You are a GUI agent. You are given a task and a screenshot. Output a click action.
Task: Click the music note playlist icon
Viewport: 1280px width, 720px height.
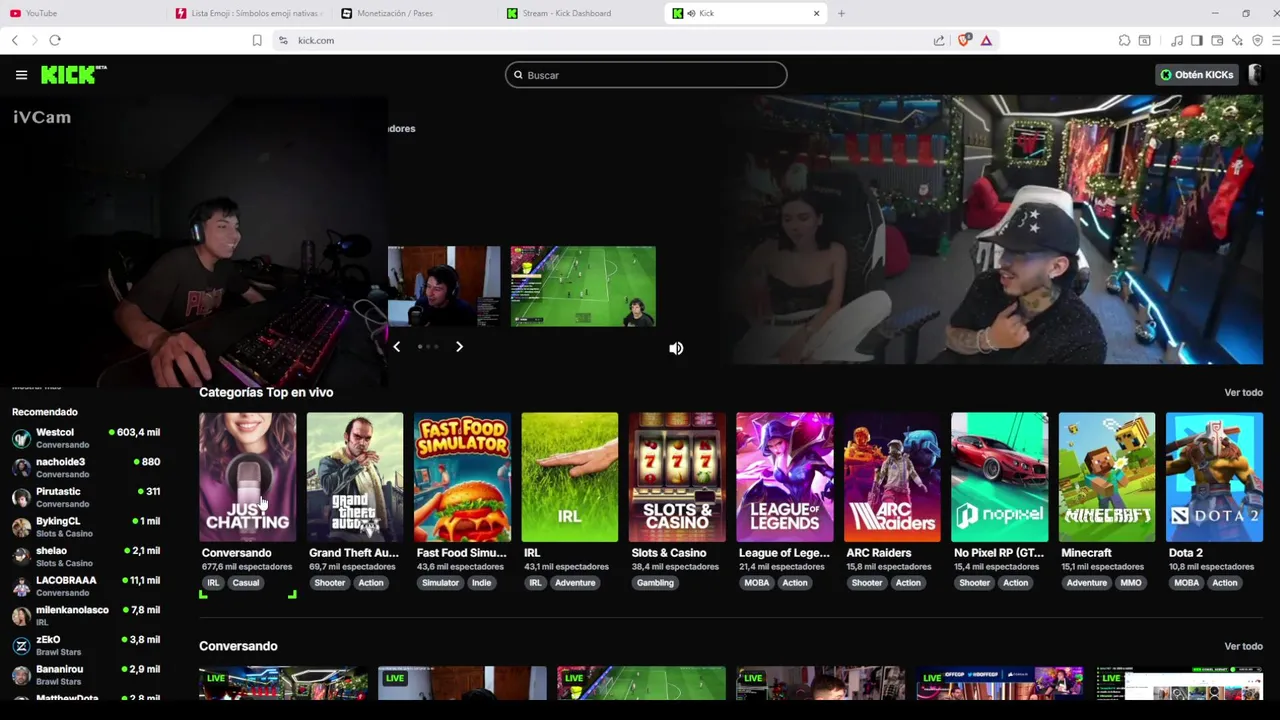(1177, 40)
